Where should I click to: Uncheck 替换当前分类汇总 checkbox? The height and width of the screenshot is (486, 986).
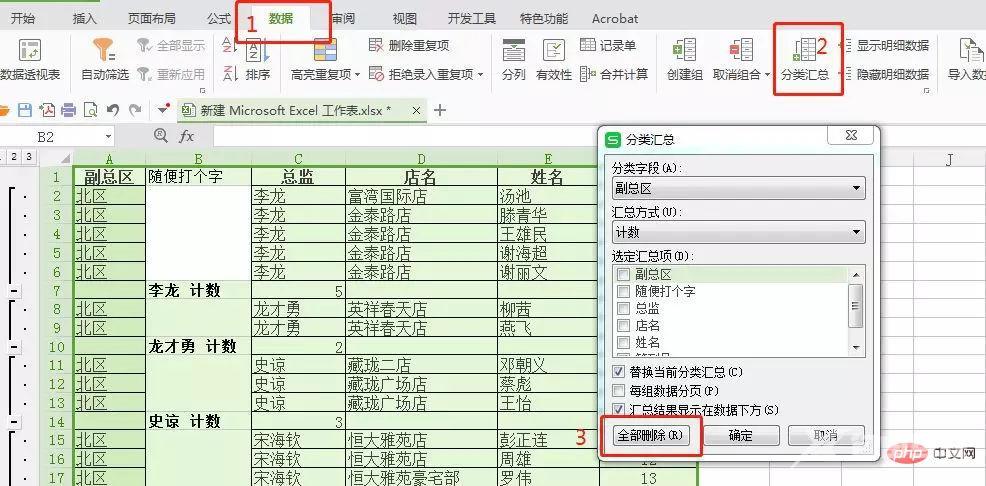point(620,372)
